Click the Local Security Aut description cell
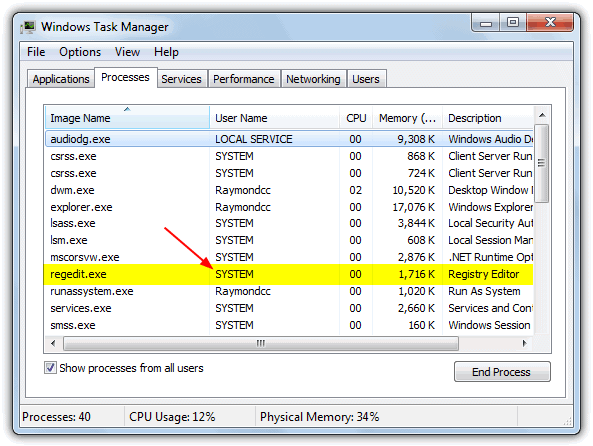This screenshot has width=593, height=446. (491, 223)
